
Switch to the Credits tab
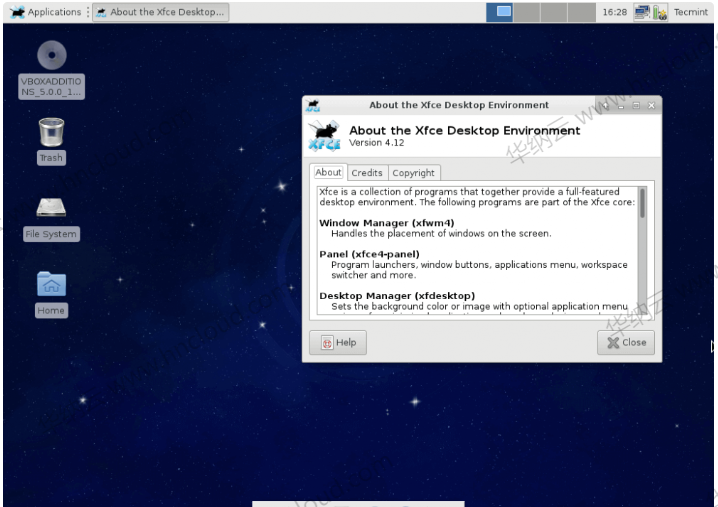click(x=367, y=173)
